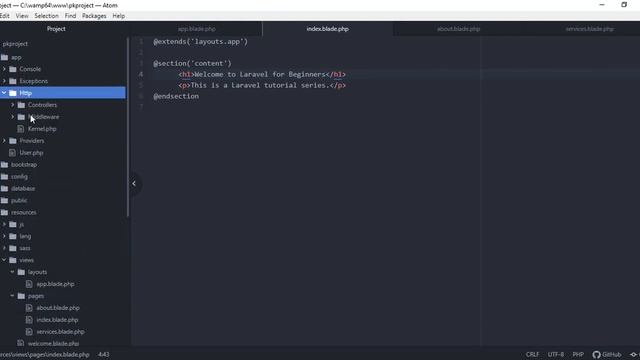640x360 pixels.
Task: Switch to the index.blade.php tab
Action: click(328, 29)
